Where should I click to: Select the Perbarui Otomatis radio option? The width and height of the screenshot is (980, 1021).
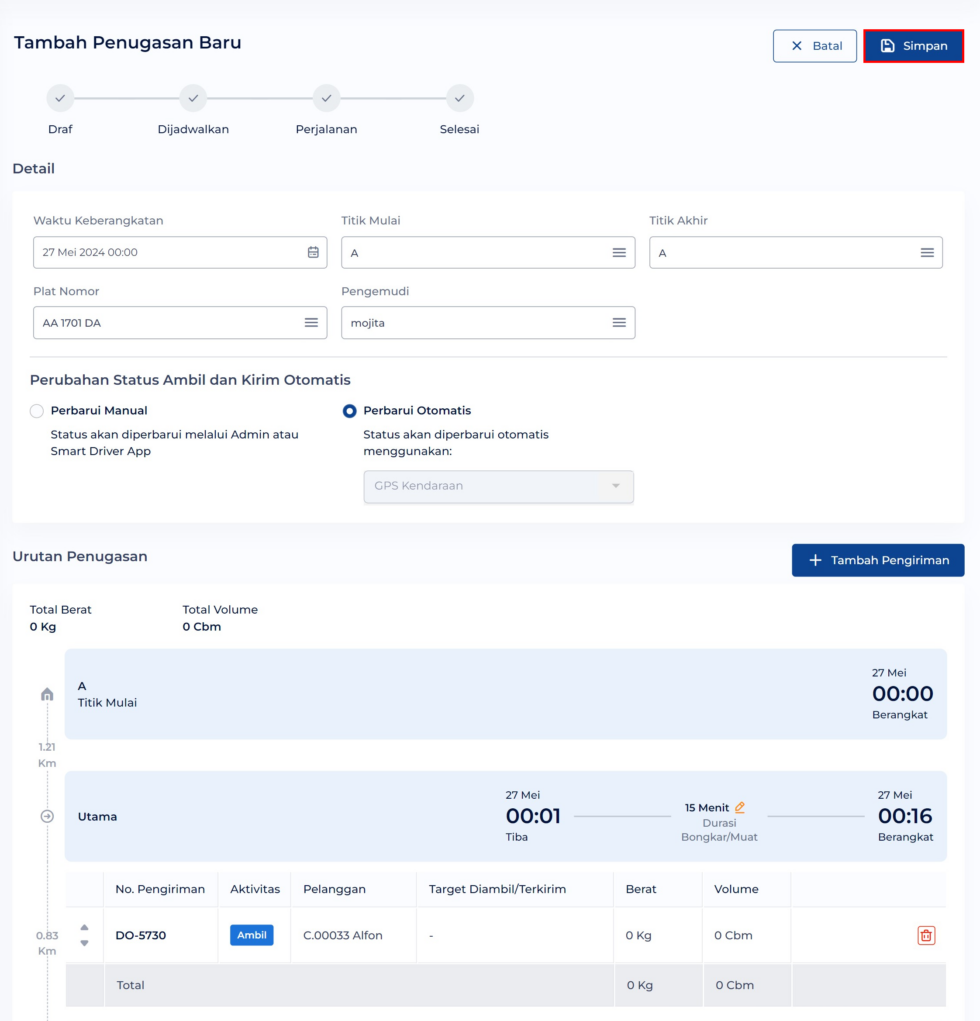point(350,411)
